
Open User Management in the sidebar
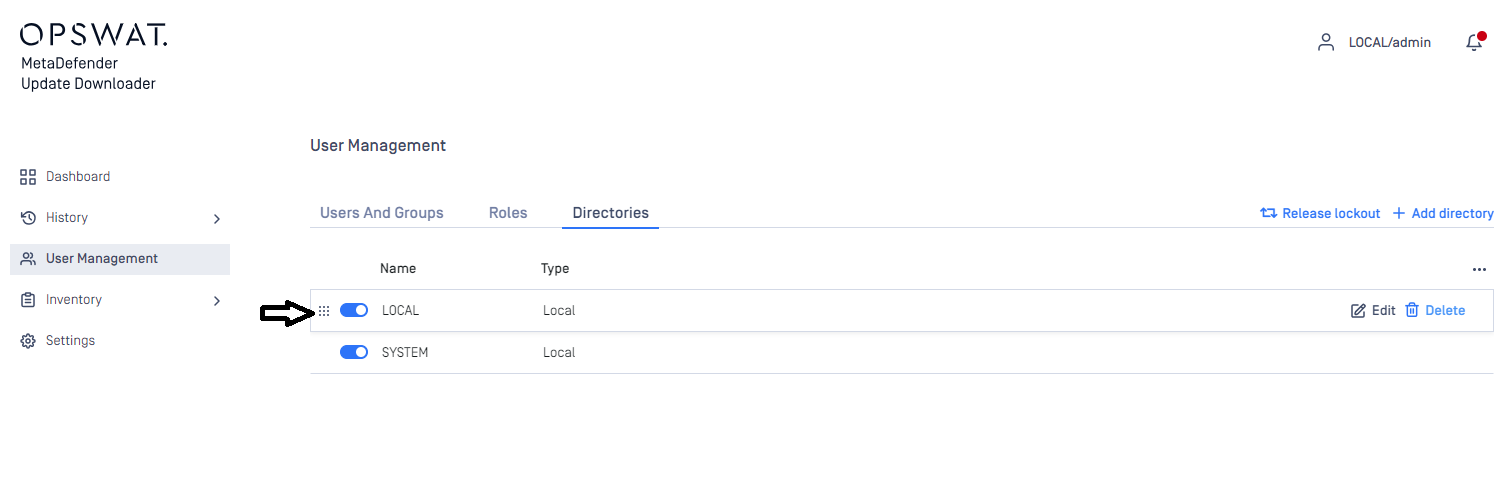(x=120, y=259)
